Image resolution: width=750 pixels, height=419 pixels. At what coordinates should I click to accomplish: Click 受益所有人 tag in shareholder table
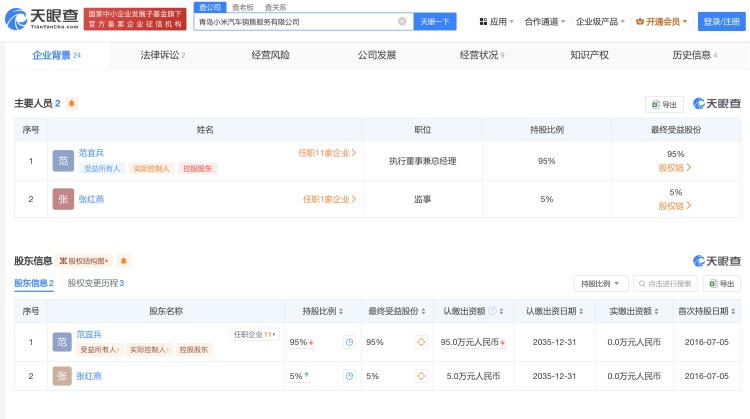(x=100, y=350)
